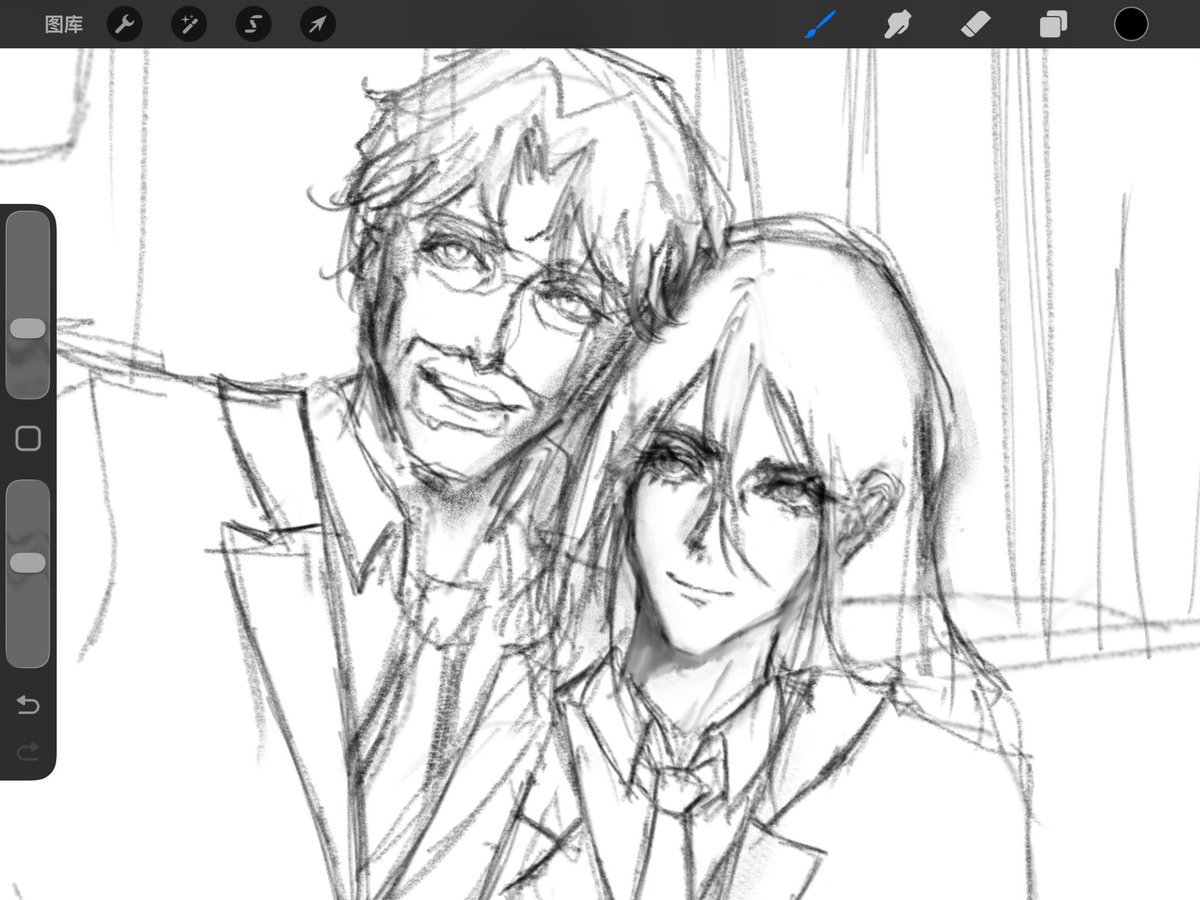Undo the last stroke
The image size is (1200, 900).
tap(28, 706)
